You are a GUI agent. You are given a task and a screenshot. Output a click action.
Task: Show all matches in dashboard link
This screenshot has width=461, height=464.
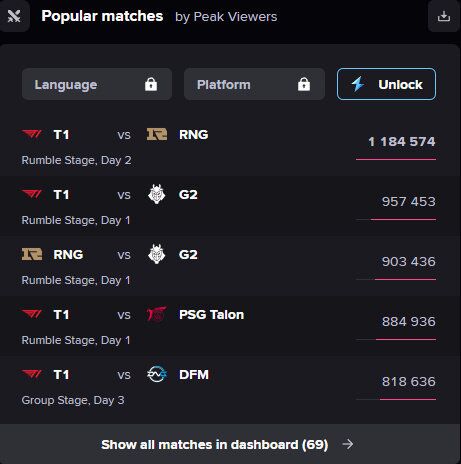coord(215,444)
